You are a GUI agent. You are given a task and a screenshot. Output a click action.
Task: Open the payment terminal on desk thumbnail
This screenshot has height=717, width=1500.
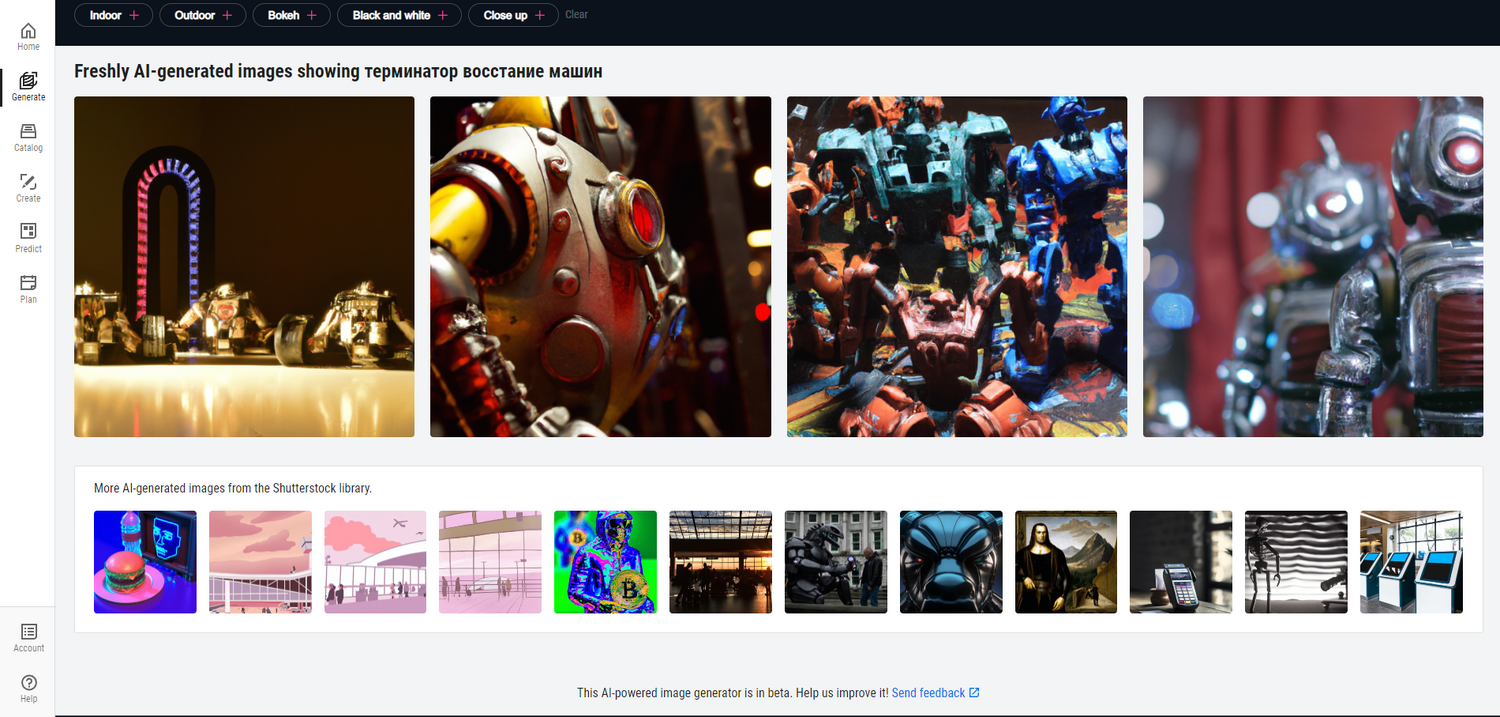(x=1181, y=562)
